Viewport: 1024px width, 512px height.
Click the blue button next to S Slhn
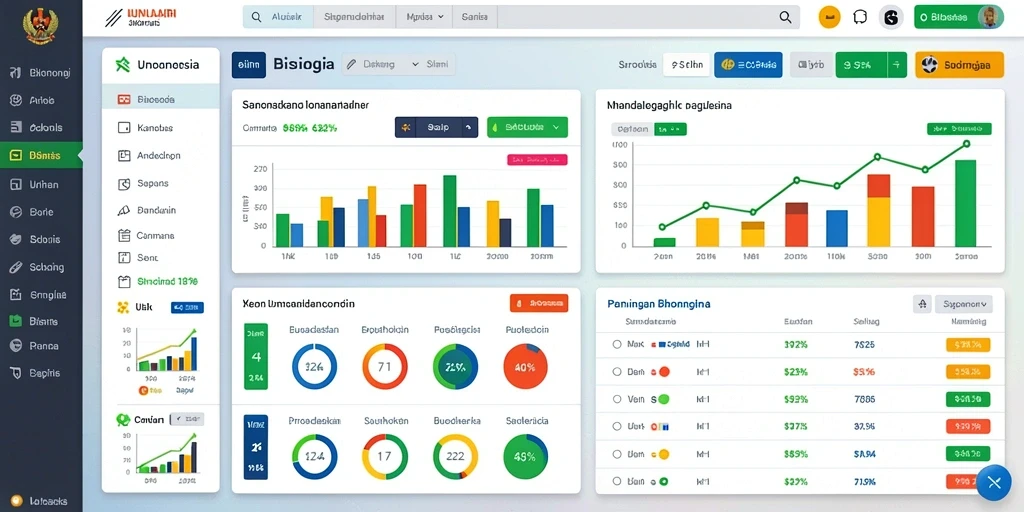(748, 65)
